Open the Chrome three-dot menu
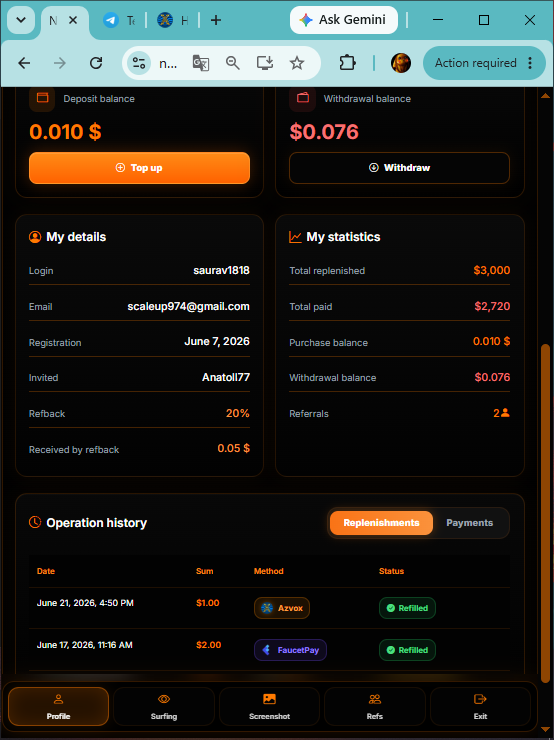The width and height of the screenshot is (554, 740). tap(530, 63)
